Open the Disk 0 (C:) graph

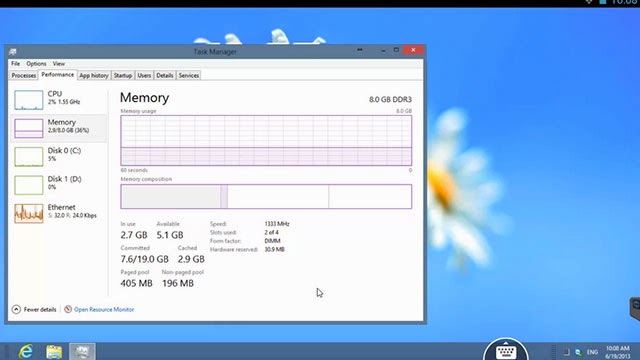(29, 157)
